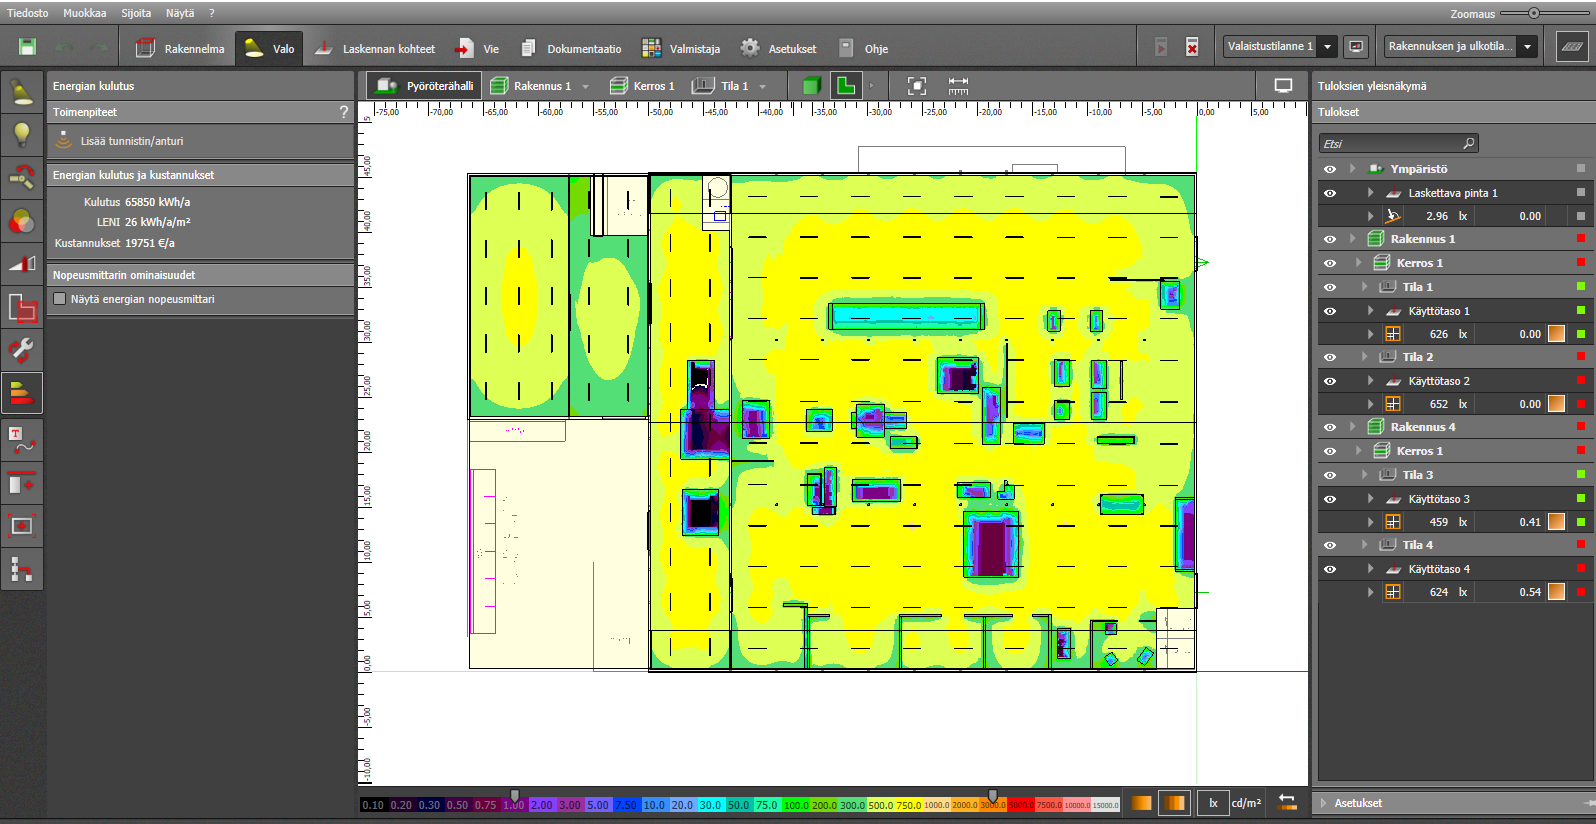The image size is (1596, 824).
Task: Open the Valmistaja manufacturers tab
Action: pyautogui.click(x=681, y=48)
